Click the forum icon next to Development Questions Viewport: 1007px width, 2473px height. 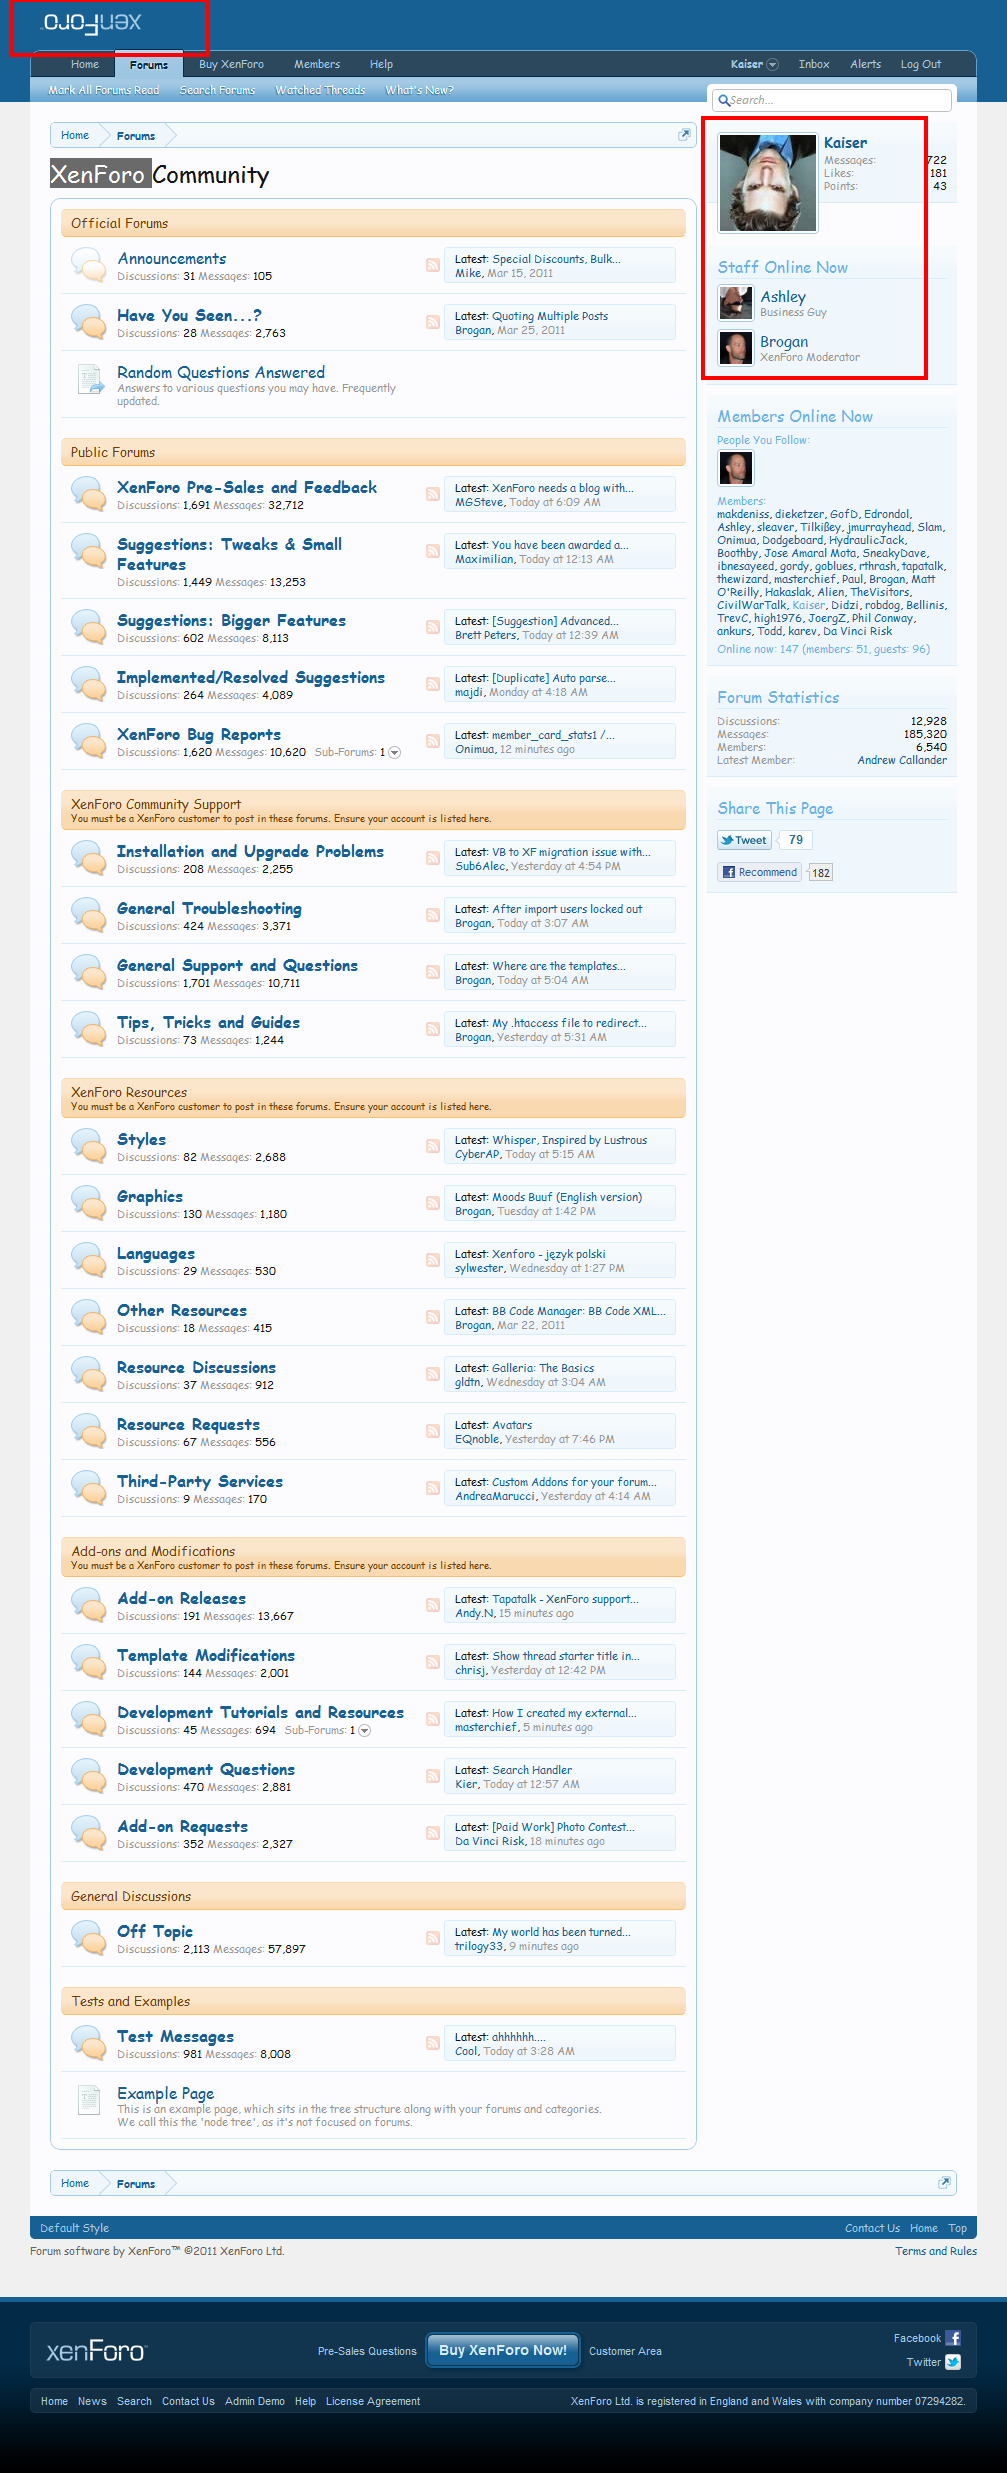click(89, 1776)
